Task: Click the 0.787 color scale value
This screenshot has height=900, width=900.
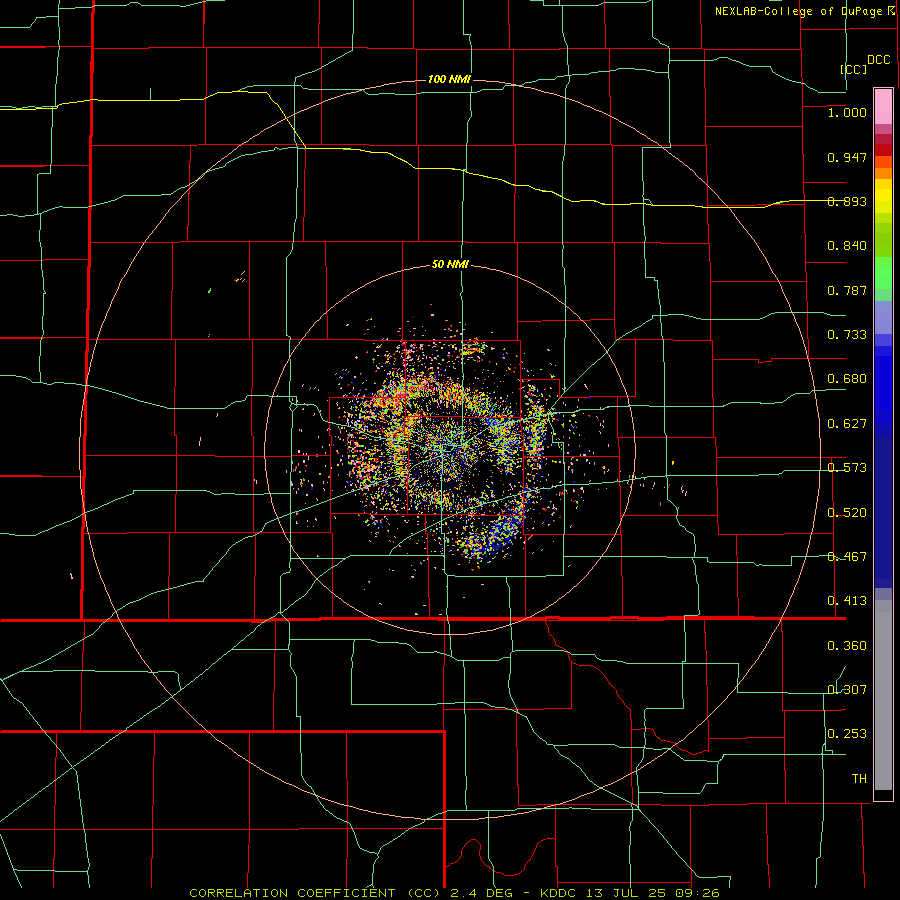Action: tap(847, 290)
